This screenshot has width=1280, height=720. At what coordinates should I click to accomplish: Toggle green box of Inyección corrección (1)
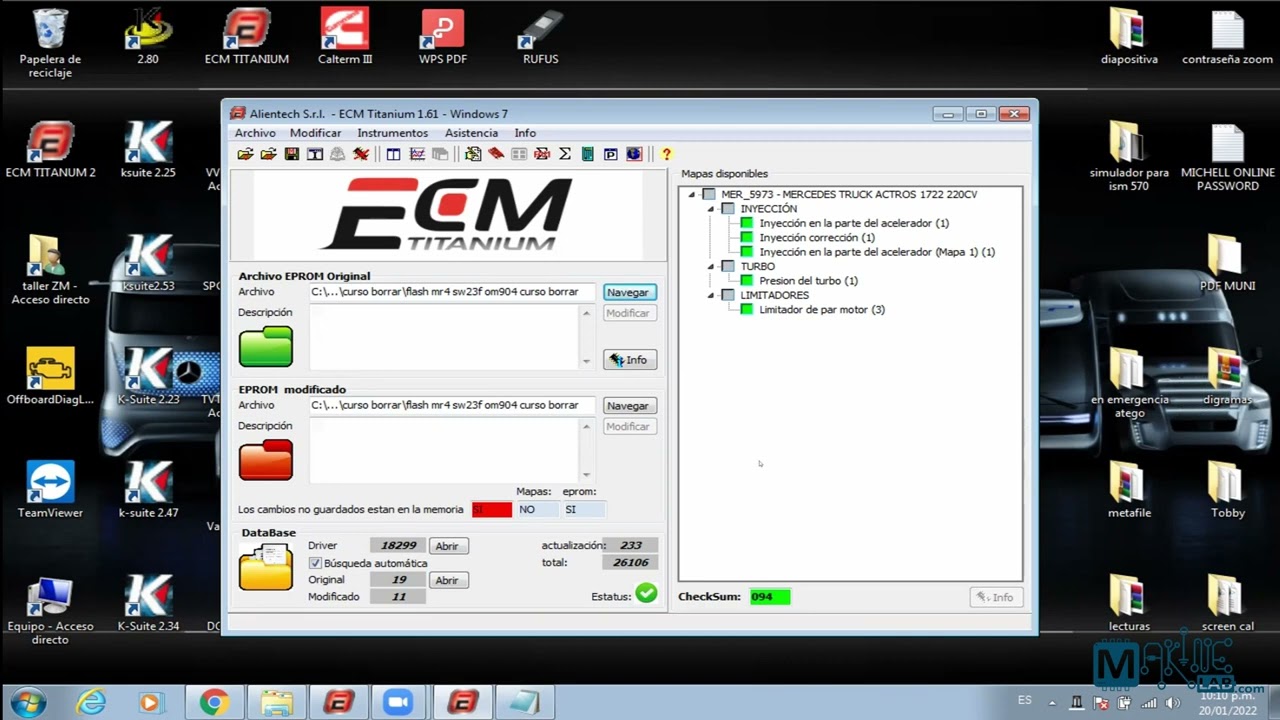coord(746,238)
